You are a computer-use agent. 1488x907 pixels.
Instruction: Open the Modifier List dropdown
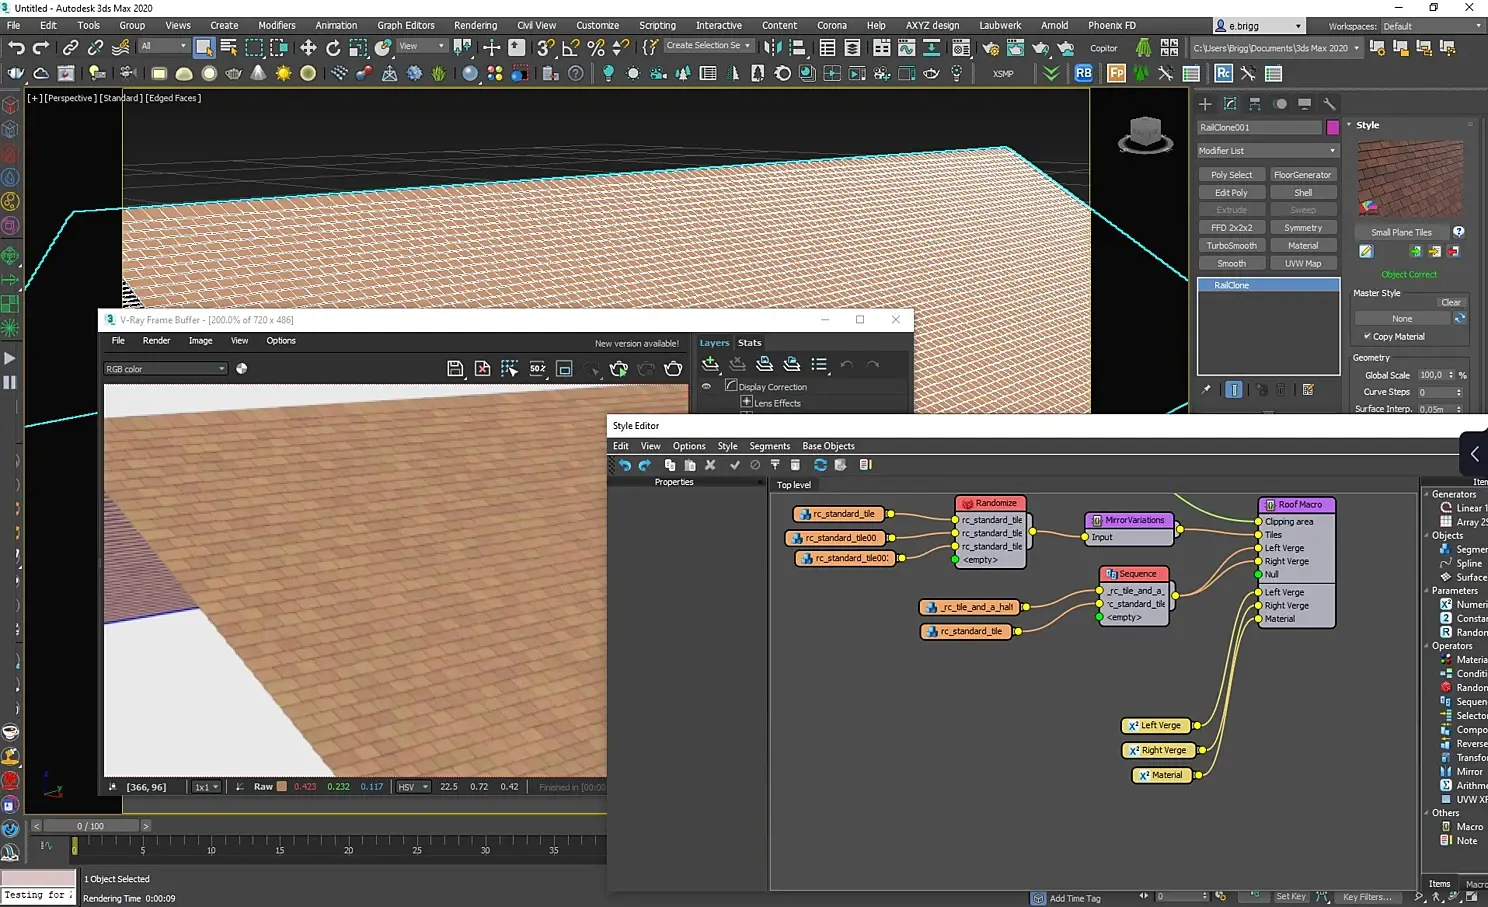pos(1267,151)
